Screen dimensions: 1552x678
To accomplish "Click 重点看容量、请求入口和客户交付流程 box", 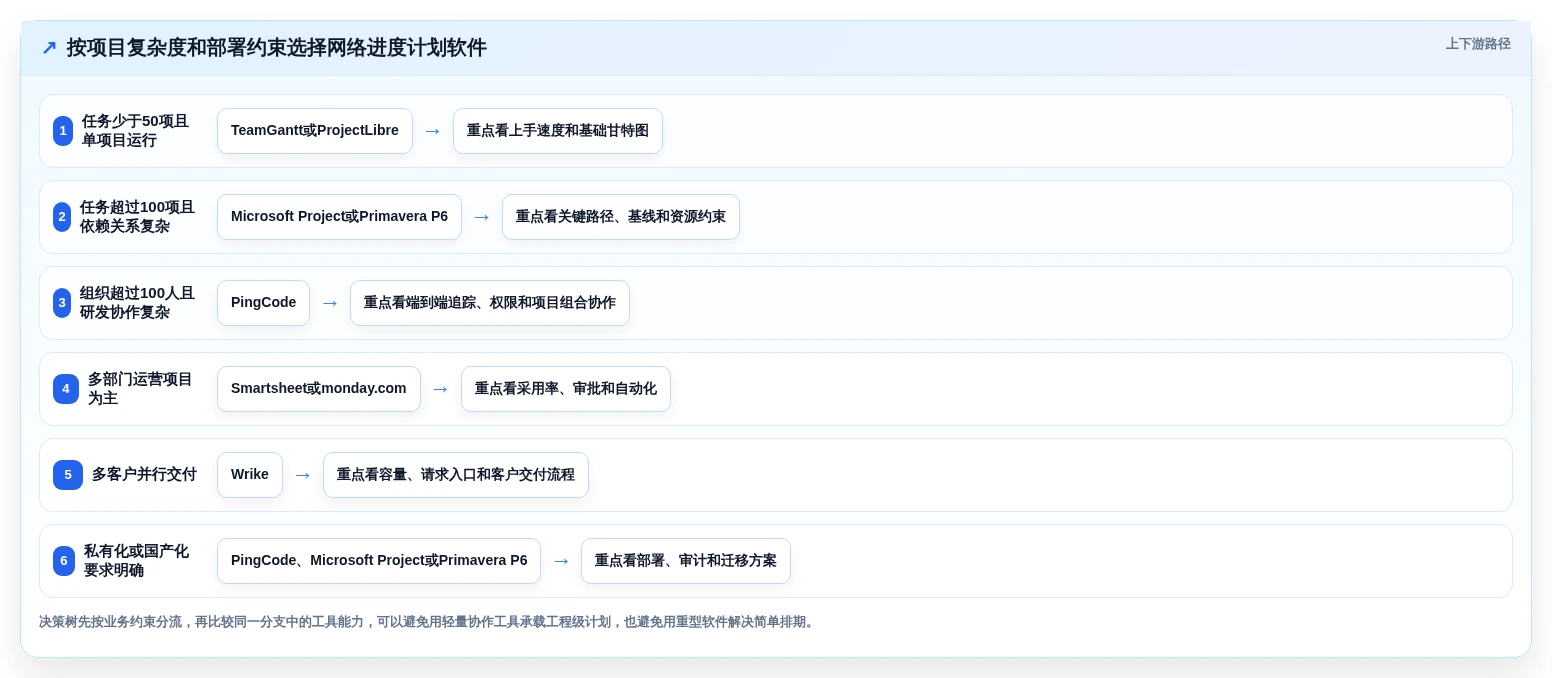I will [456, 475].
